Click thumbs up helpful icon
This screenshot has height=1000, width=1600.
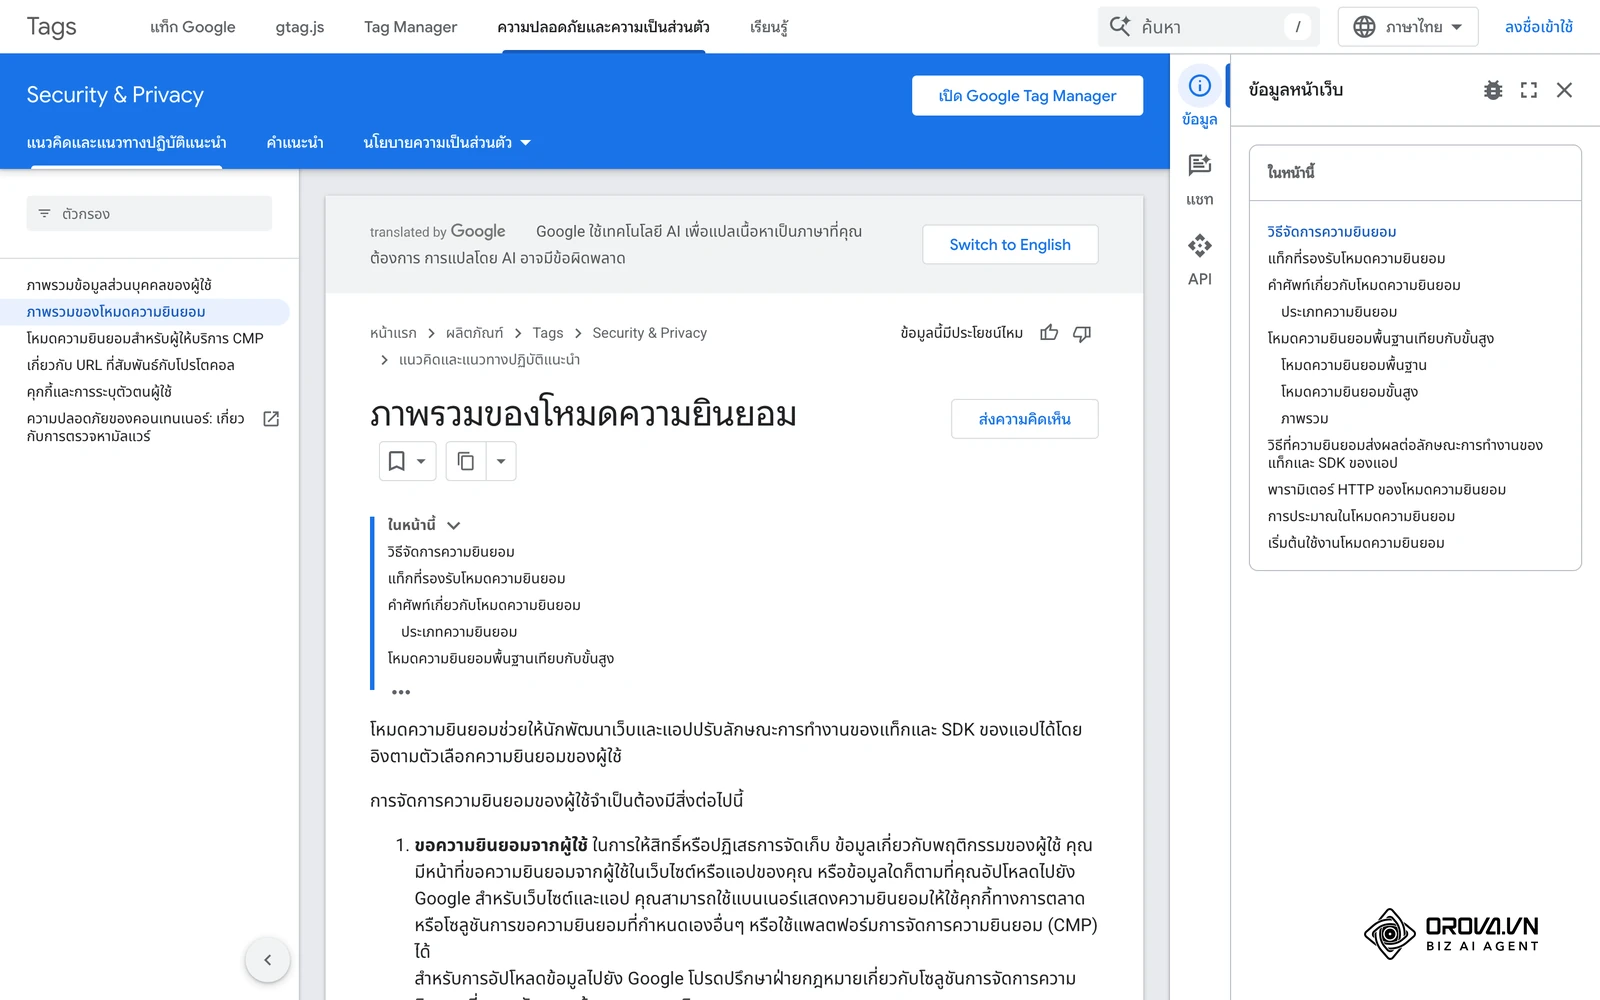coord(1049,333)
